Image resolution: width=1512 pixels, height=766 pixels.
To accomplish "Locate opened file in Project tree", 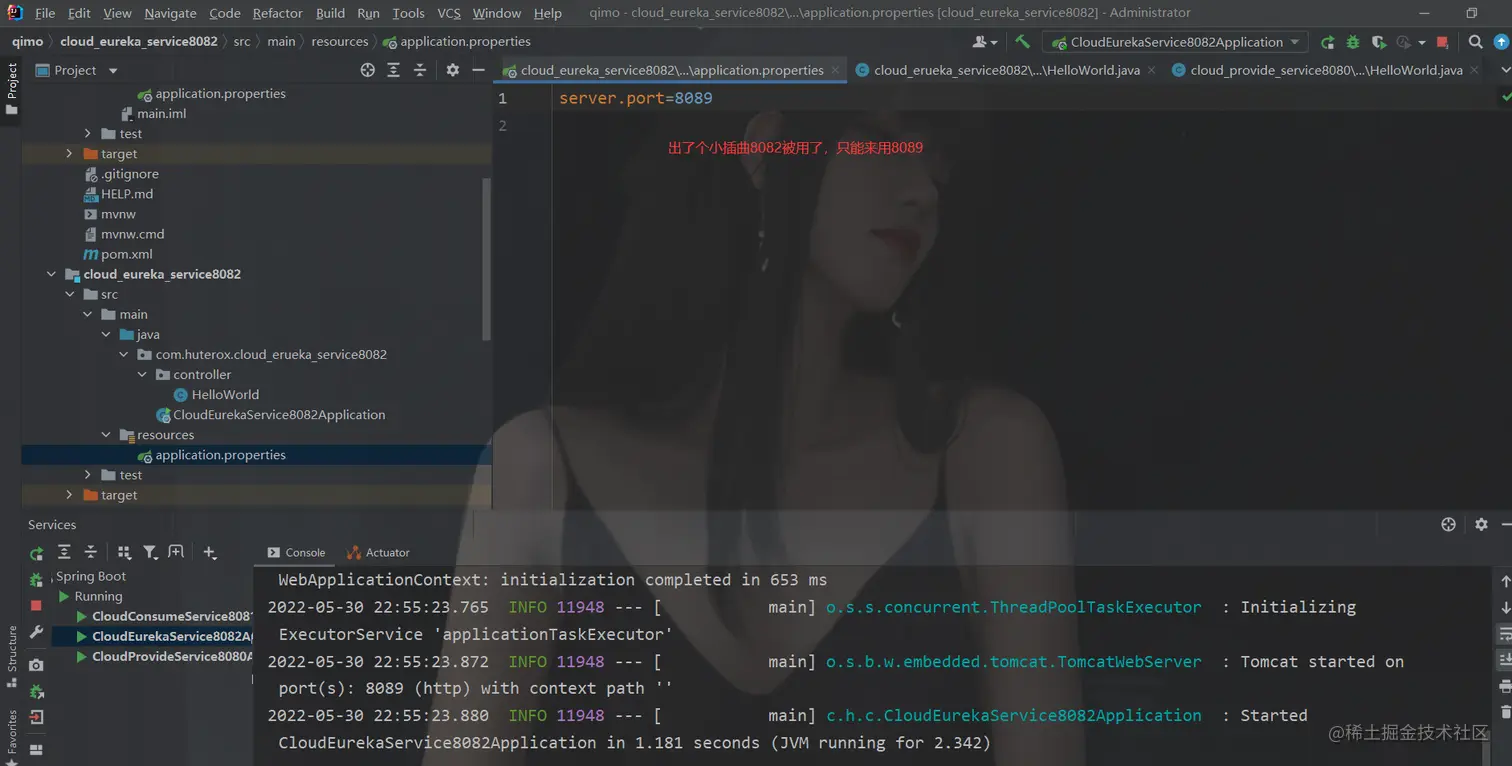I will [368, 70].
